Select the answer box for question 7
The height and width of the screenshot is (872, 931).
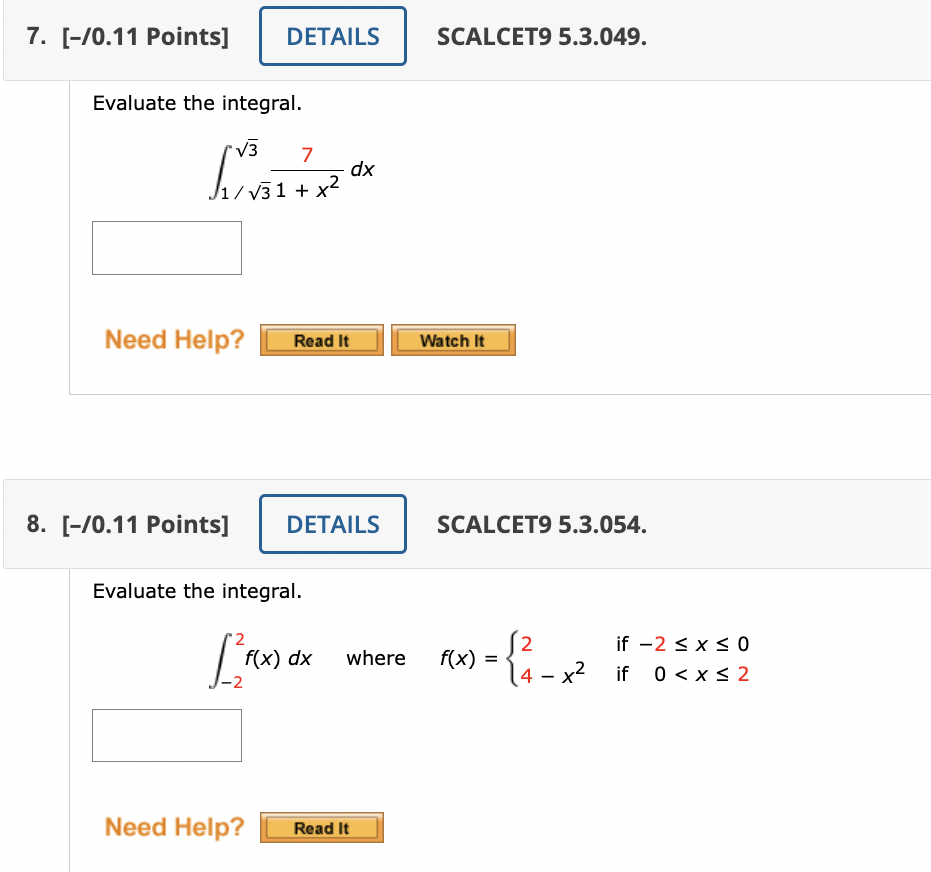pyautogui.click(x=166, y=247)
